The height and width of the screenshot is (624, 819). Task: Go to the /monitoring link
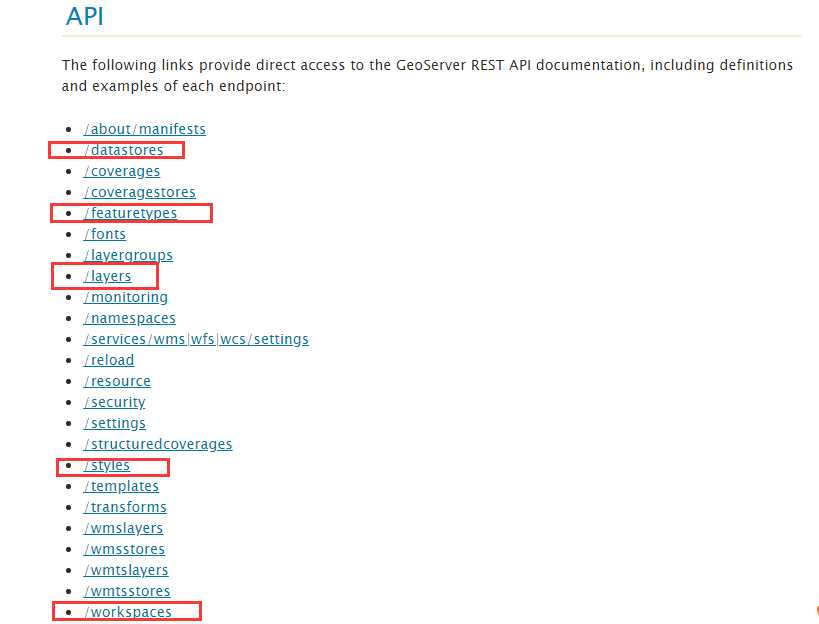(125, 297)
